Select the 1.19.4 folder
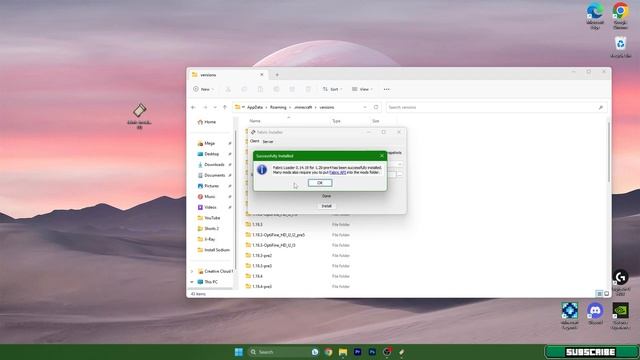 point(254,276)
